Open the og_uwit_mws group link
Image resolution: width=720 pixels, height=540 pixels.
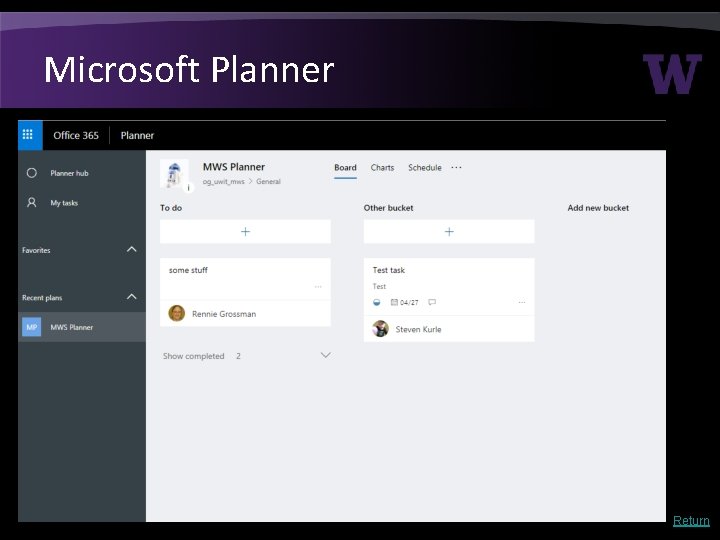[224, 182]
